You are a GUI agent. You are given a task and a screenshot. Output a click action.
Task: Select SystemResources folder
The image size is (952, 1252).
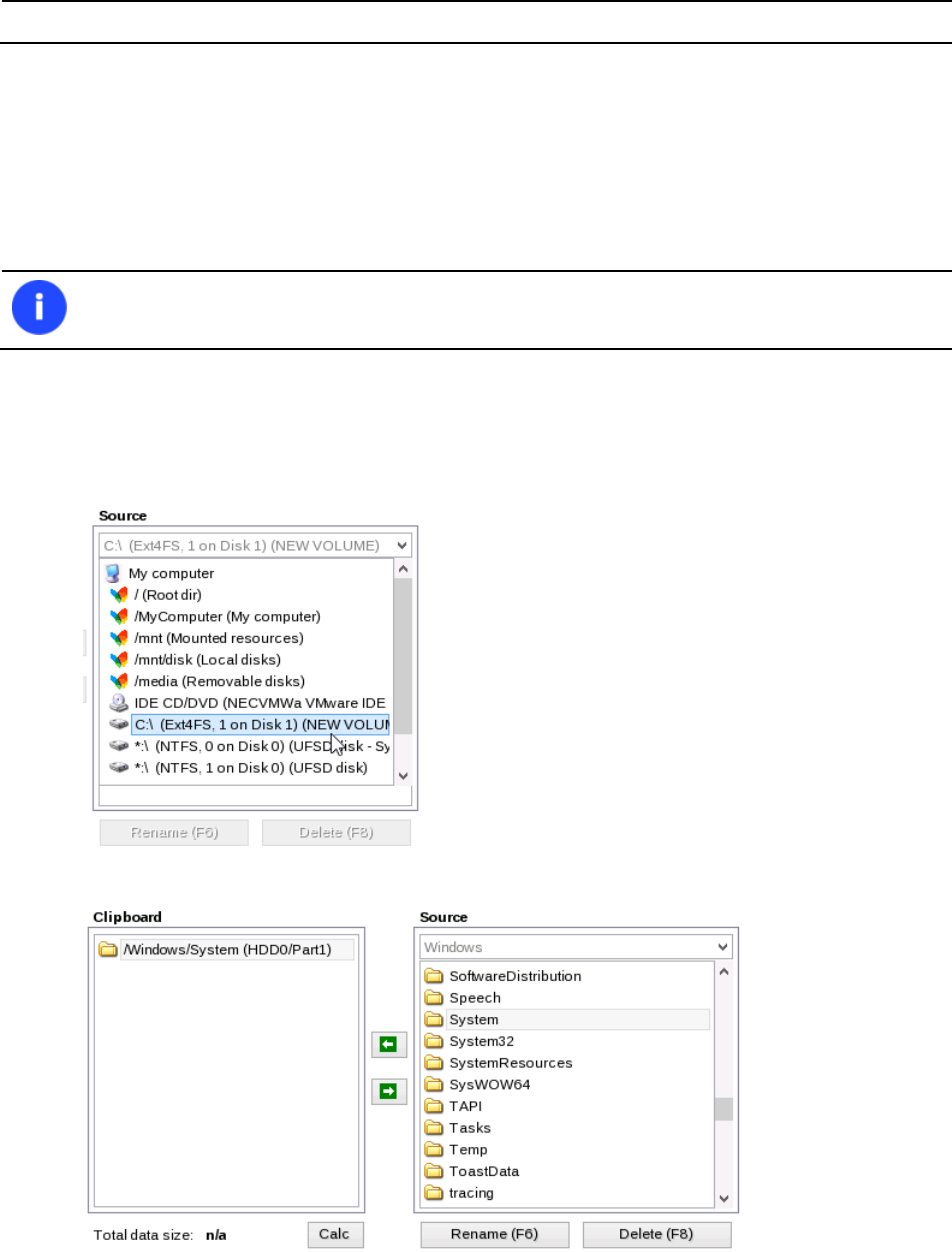click(x=510, y=1062)
